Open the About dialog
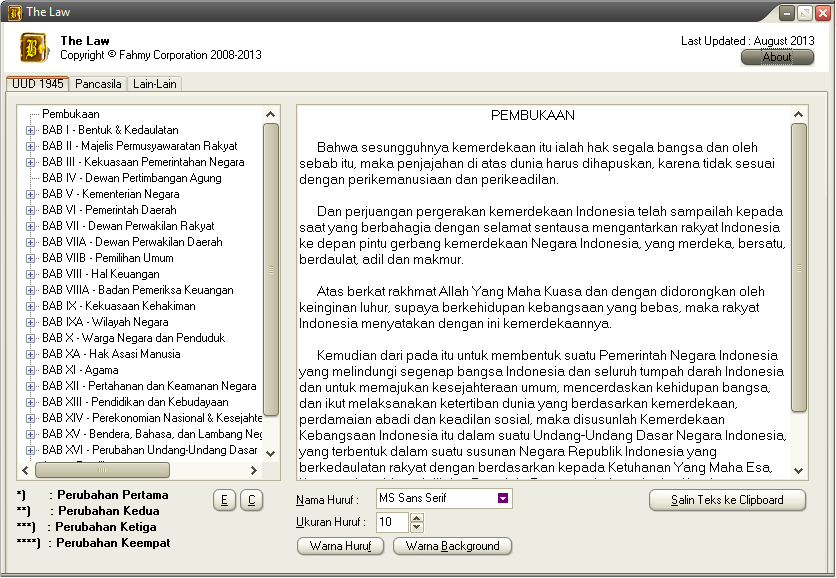The width and height of the screenshot is (836, 578). pyautogui.click(x=777, y=57)
